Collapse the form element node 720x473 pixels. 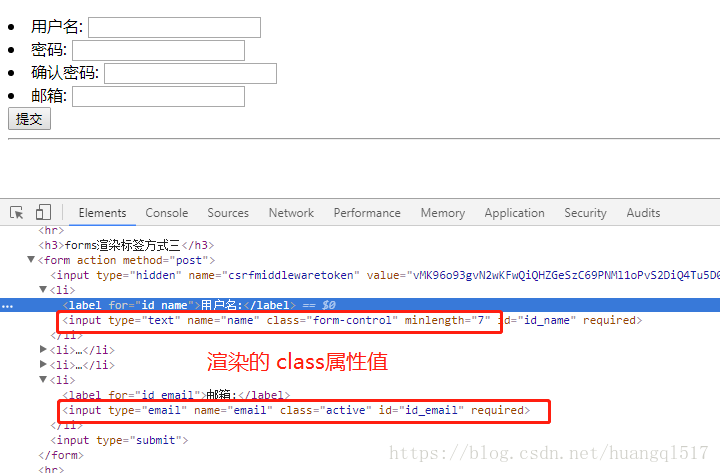coord(31,259)
